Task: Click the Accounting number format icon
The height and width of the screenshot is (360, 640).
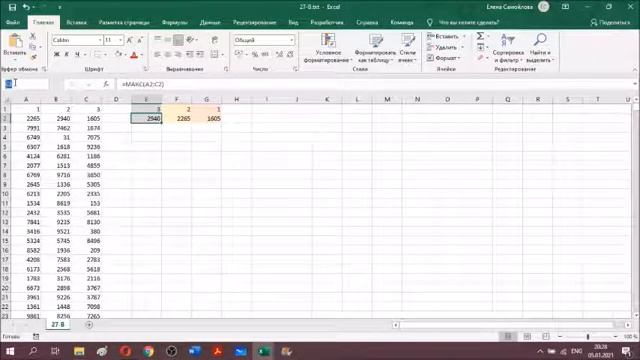Action: (x=239, y=54)
